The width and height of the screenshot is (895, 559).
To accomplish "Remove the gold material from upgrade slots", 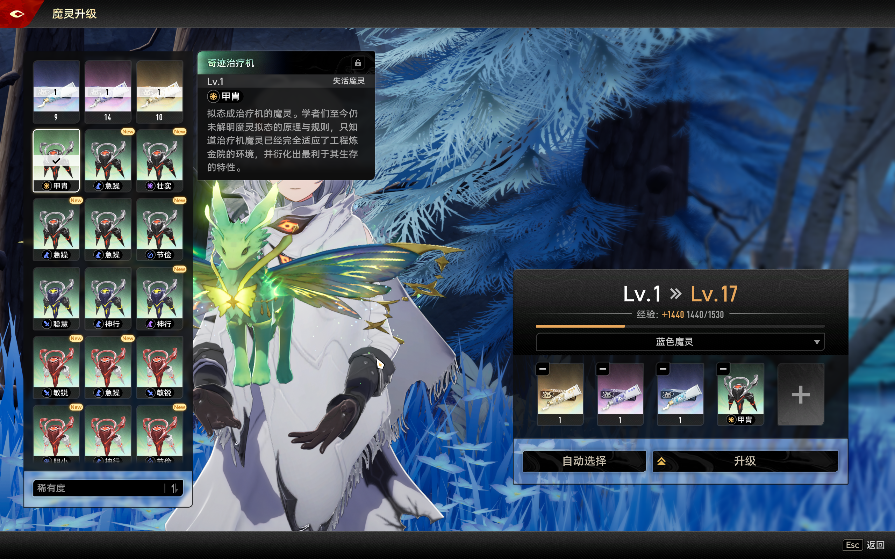I will 542,369.
